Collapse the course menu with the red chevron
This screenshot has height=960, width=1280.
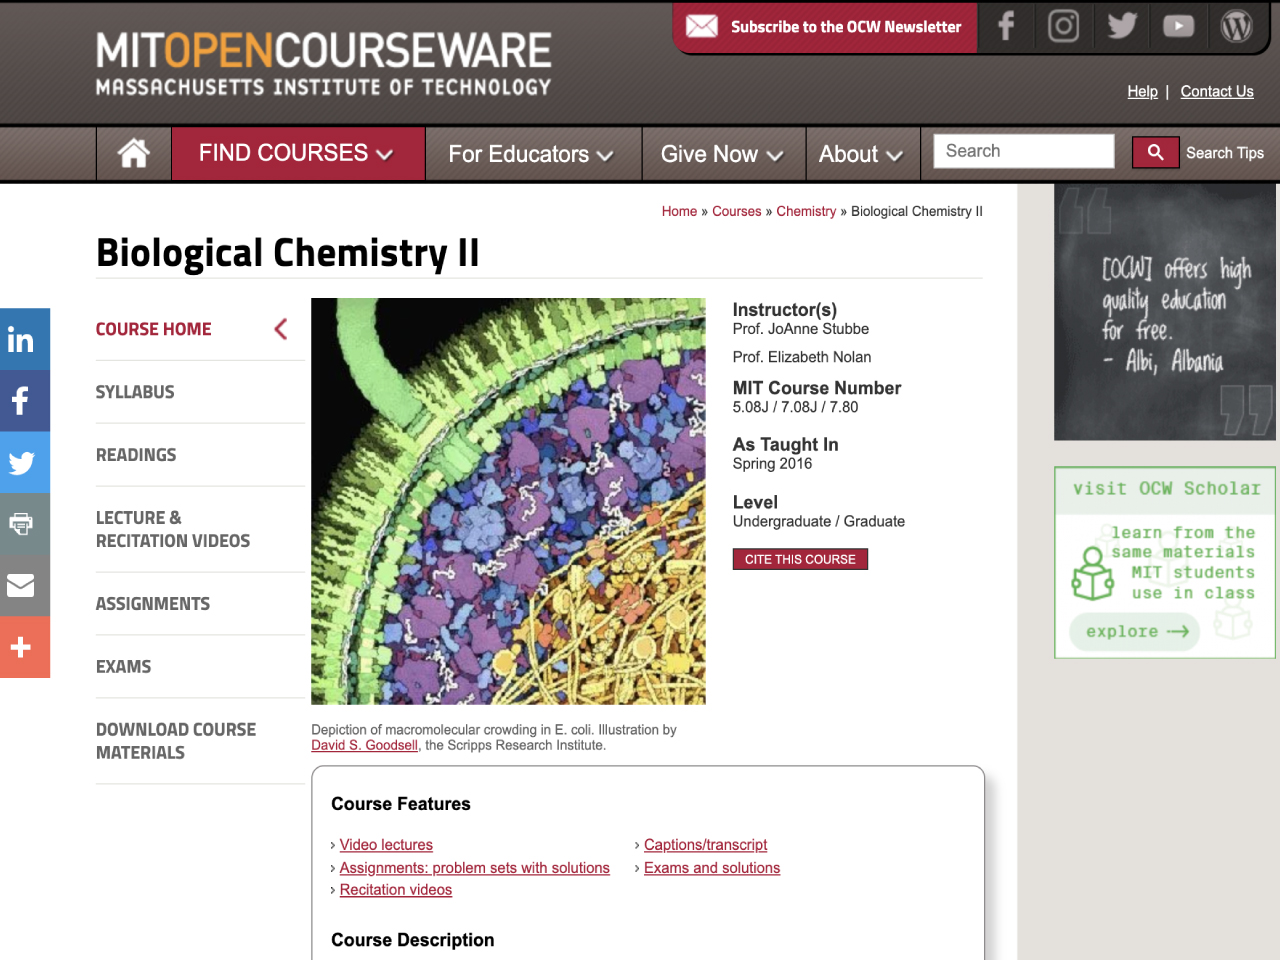click(x=281, y=329)
